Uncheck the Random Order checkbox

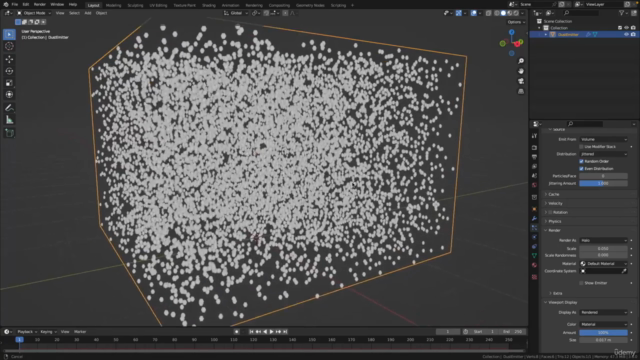click(x=582, y=161)
